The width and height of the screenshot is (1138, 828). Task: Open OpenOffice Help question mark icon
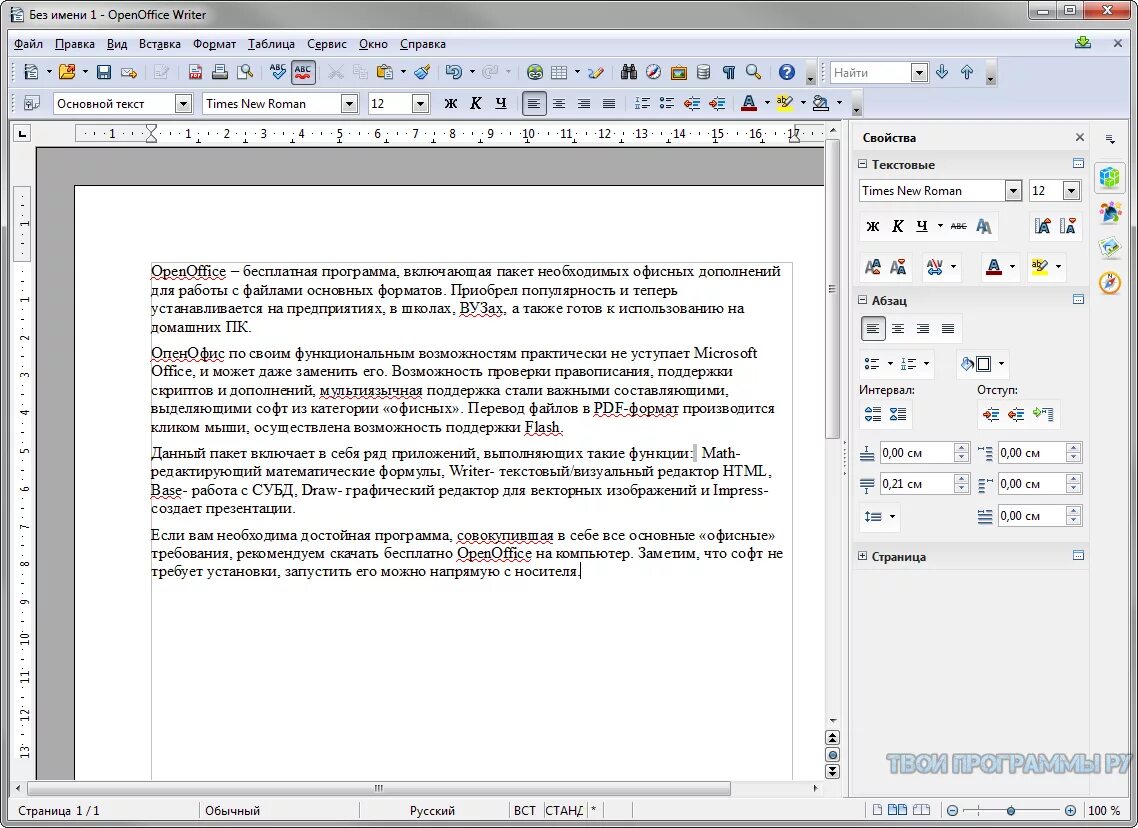(x=787, y=72)
